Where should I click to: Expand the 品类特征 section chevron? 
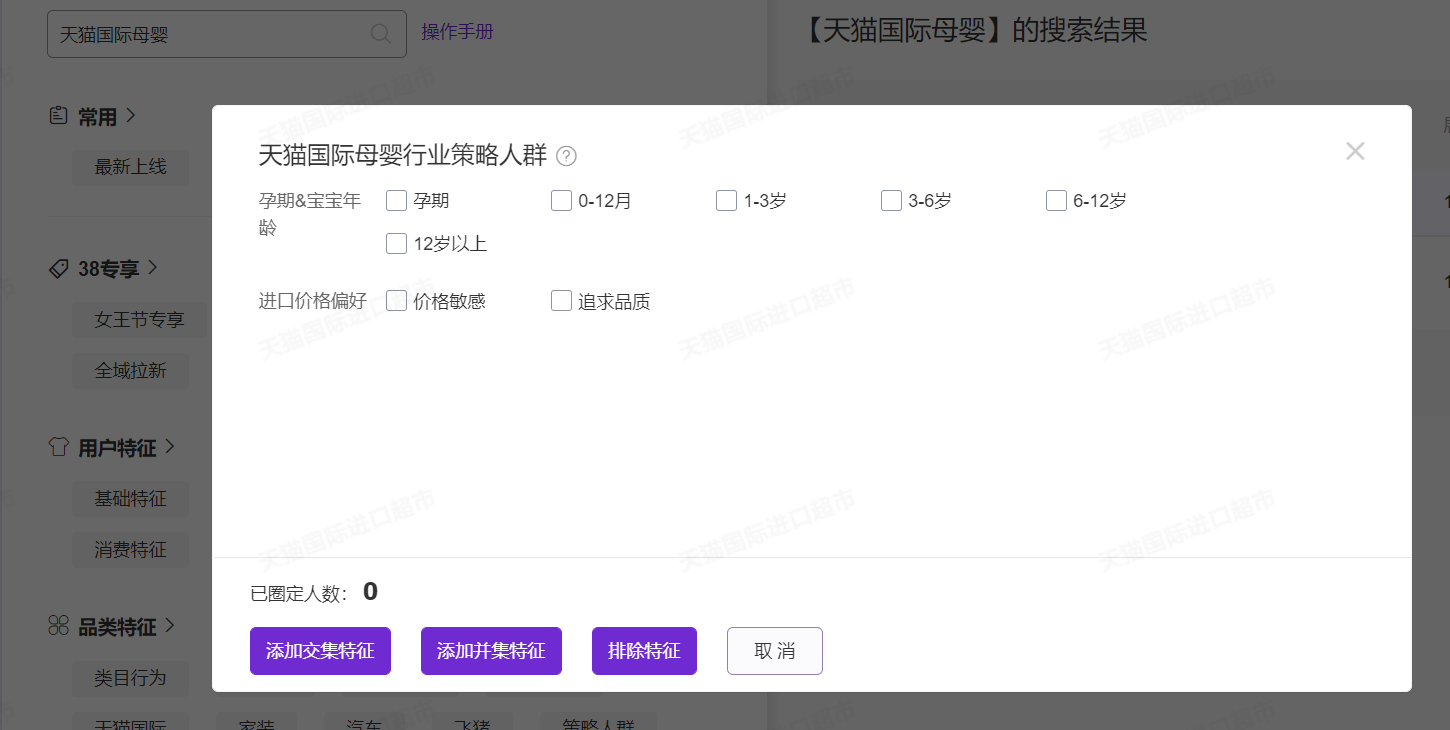coord(169,626)
